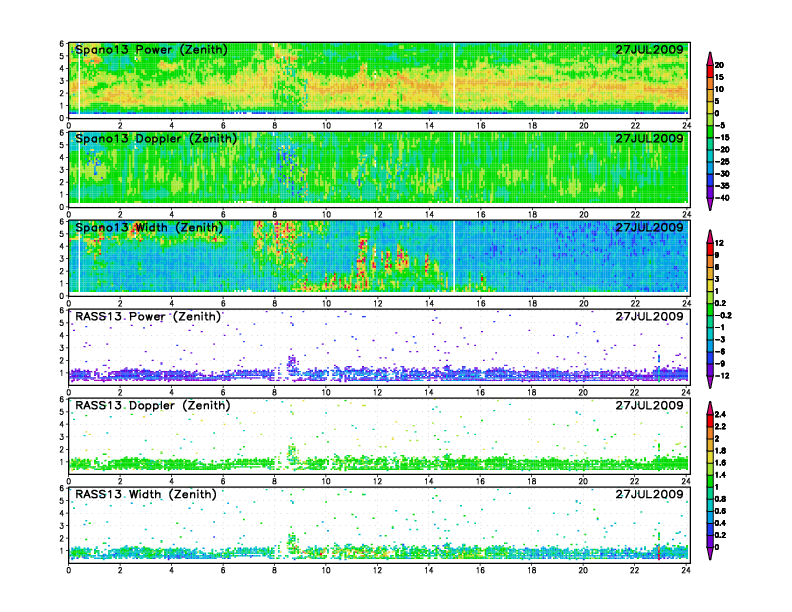The image size is (792, 612).
Task: Click the '-25' label on the top color bar
Action: click(x=722, y=162)
